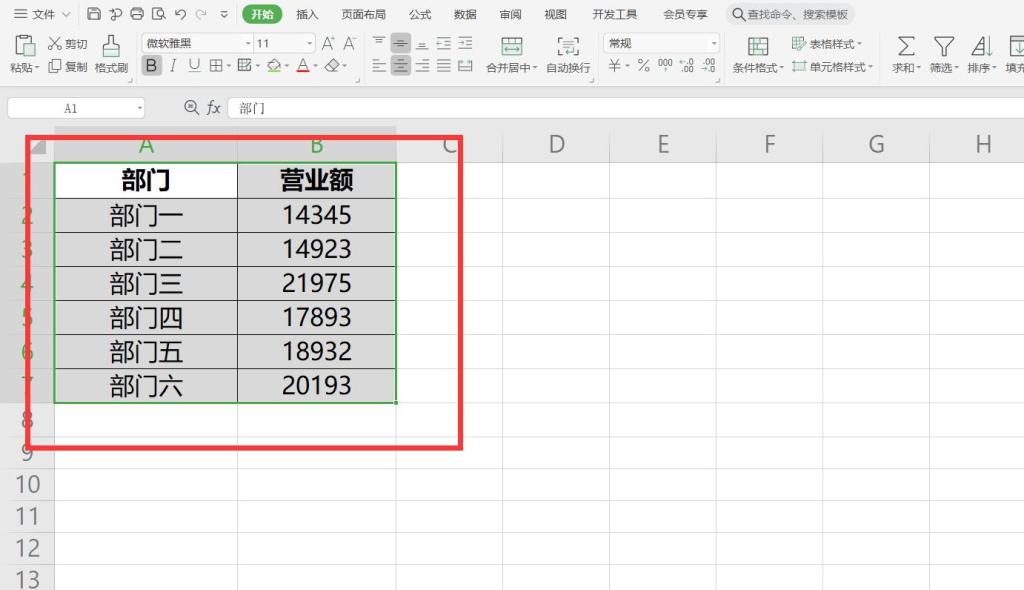Toggle bold formatting

click(151, 64)
